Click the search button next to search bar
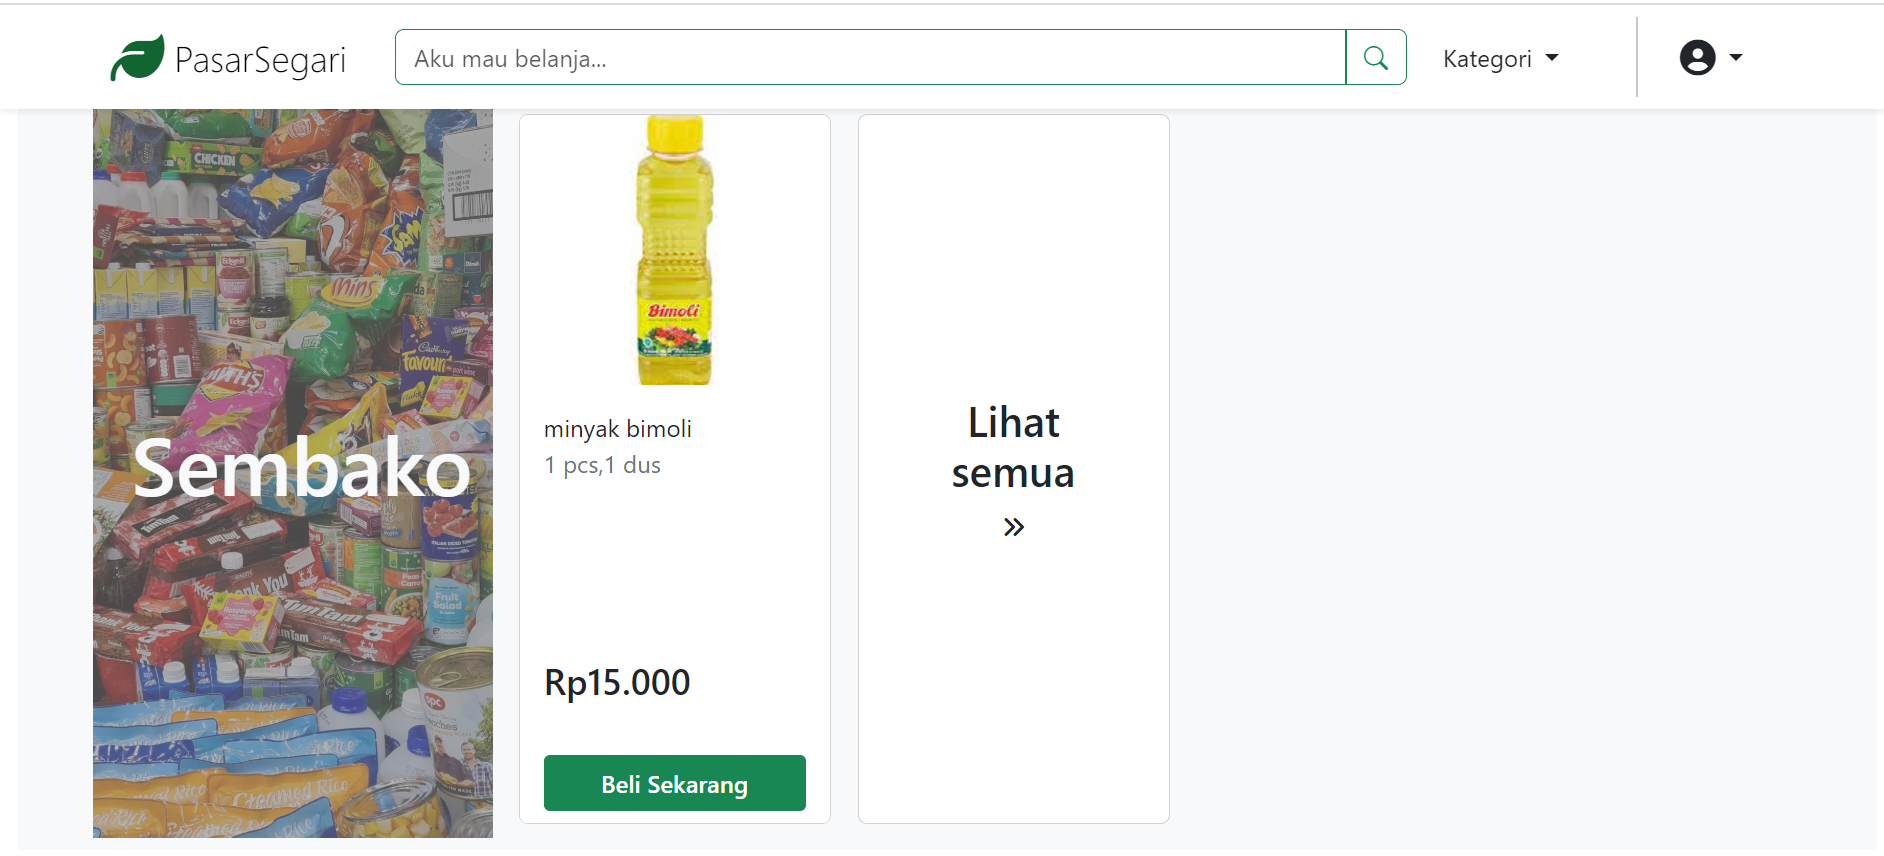 tap(1376, 57)
